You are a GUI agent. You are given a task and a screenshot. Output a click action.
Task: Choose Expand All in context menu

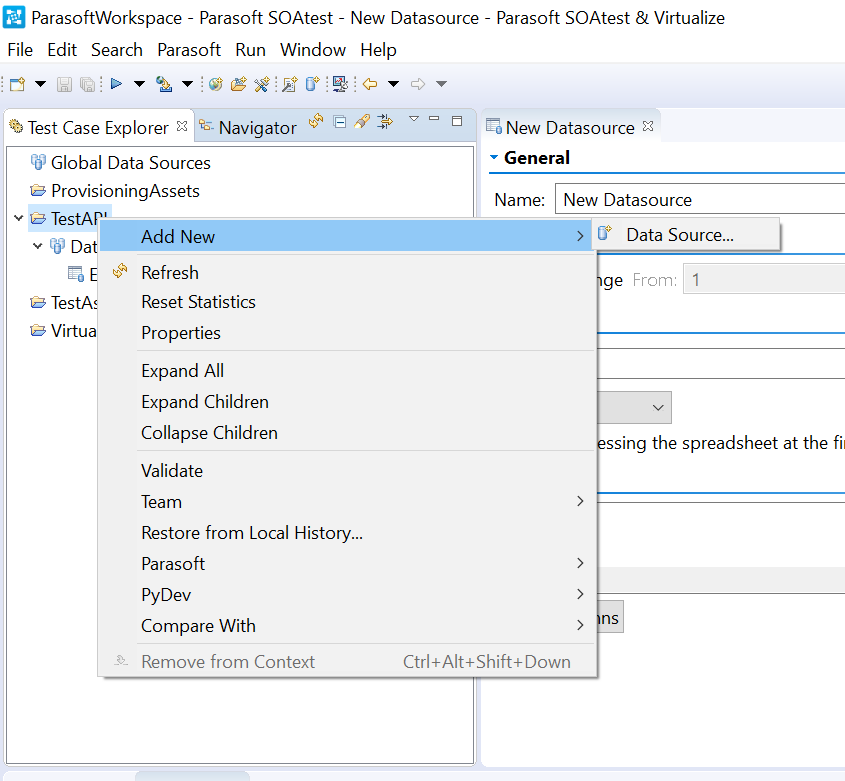click(x=348, y=371)
